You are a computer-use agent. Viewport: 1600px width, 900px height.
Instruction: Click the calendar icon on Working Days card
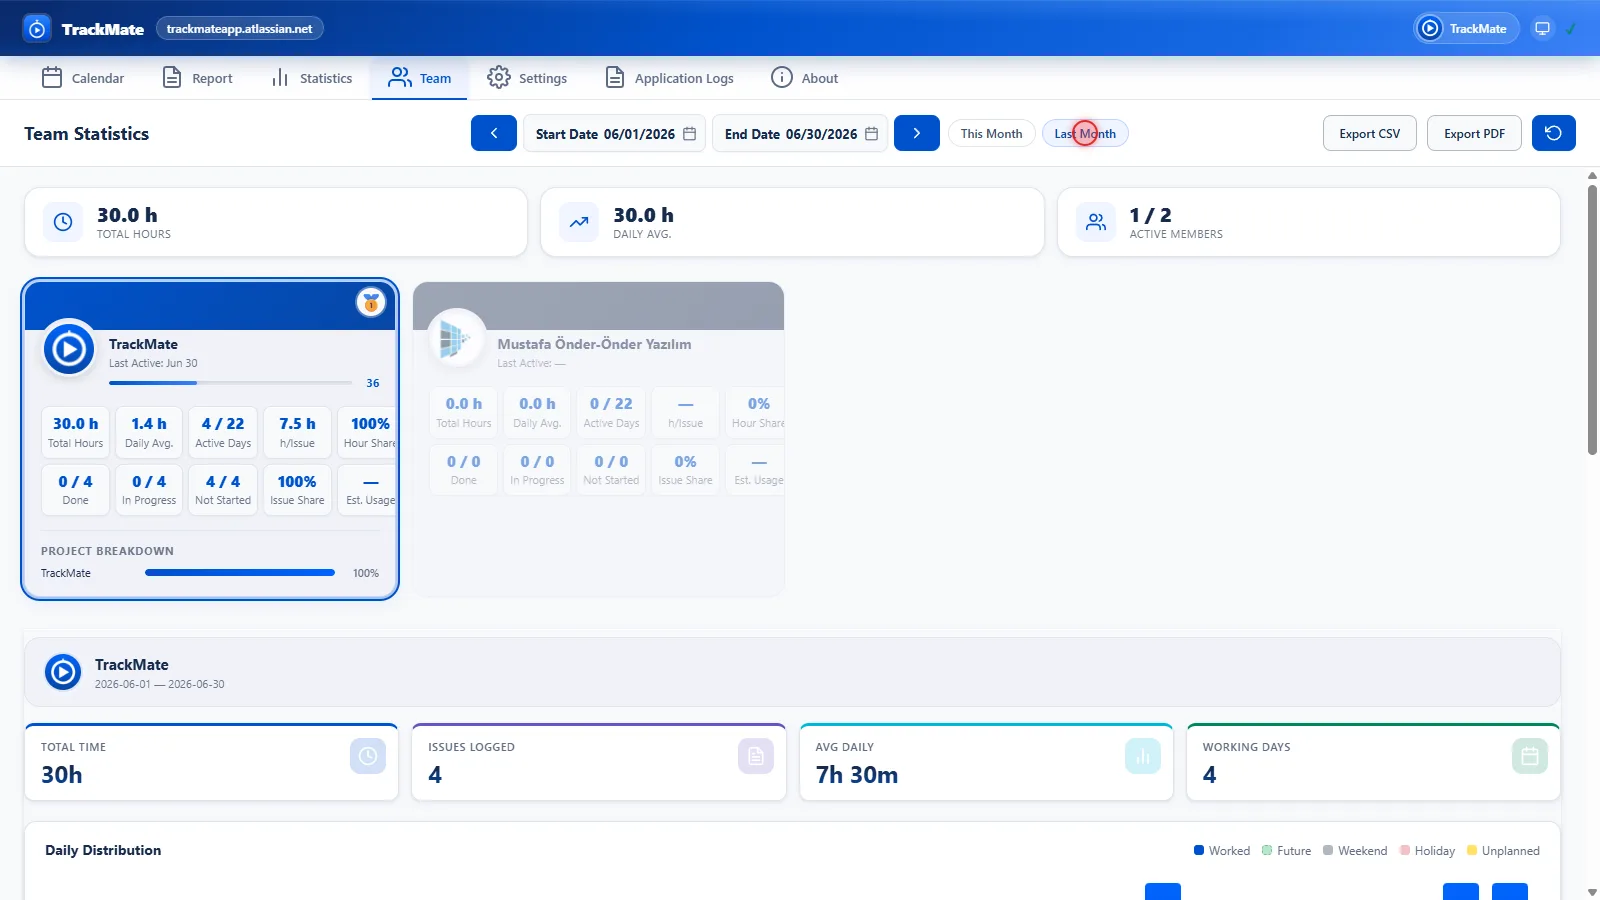click(x=1530, y=756)
